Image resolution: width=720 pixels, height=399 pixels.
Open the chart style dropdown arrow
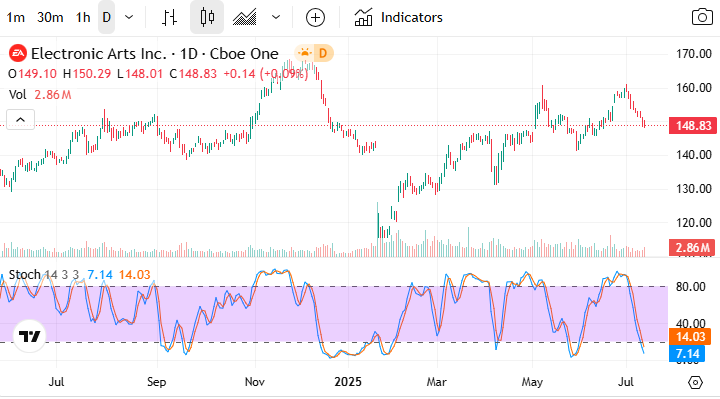276,17
